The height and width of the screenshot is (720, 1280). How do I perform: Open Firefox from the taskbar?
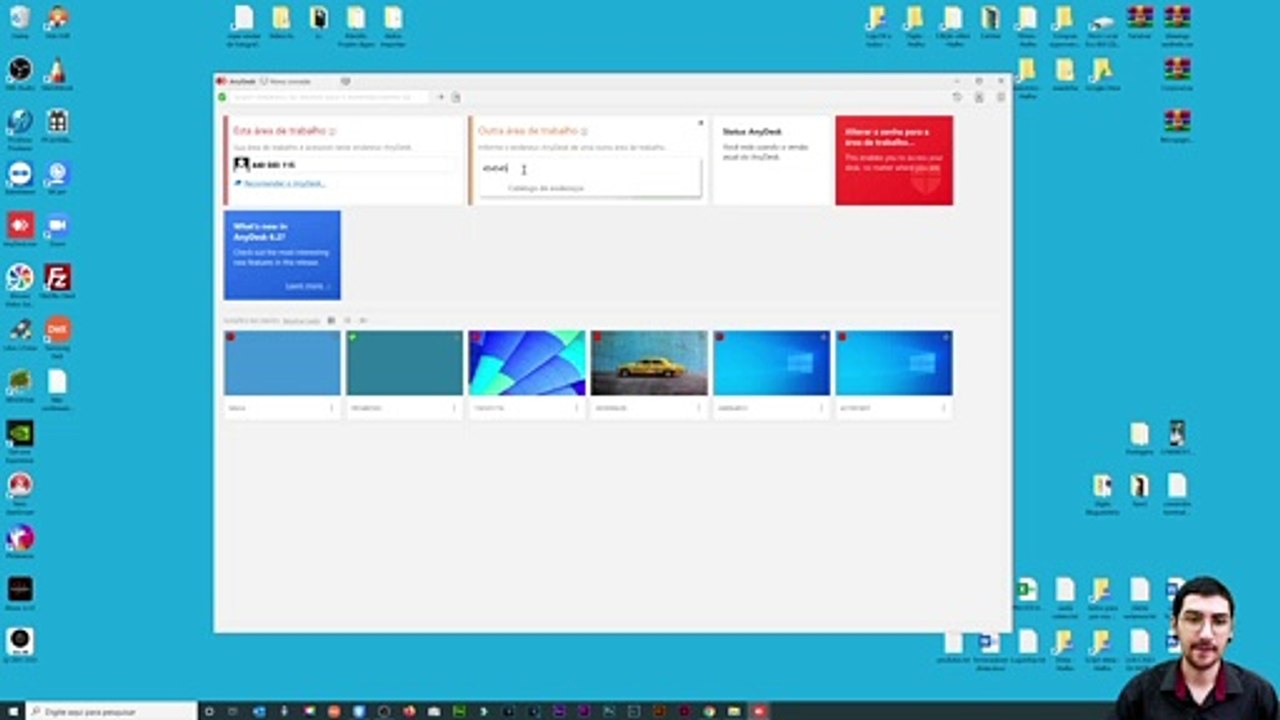[x=409, y=711]
